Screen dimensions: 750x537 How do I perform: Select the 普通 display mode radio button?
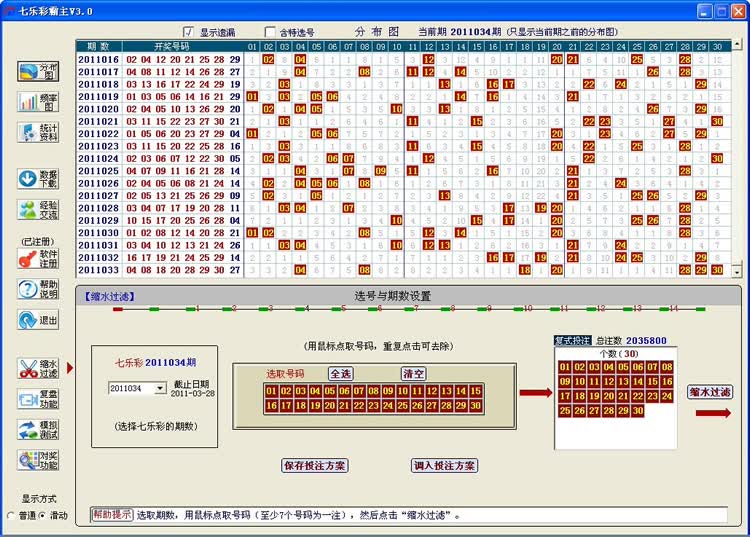pos(11,515)
